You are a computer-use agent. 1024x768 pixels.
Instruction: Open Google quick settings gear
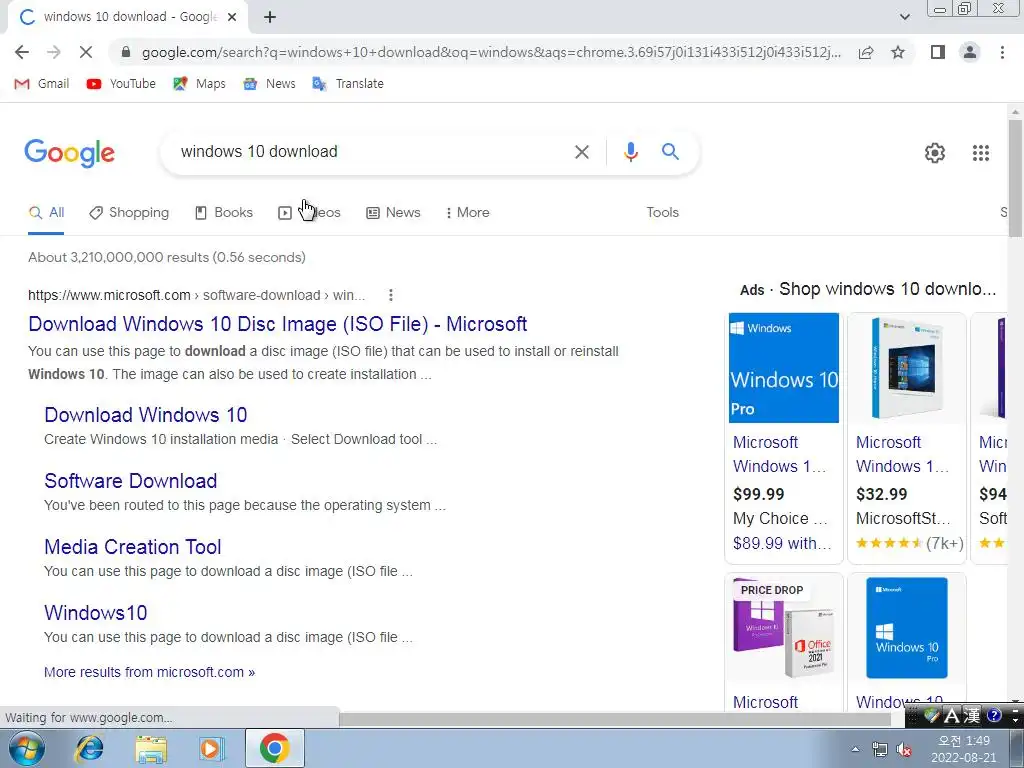pyautogui.click(x=935, y=153)
